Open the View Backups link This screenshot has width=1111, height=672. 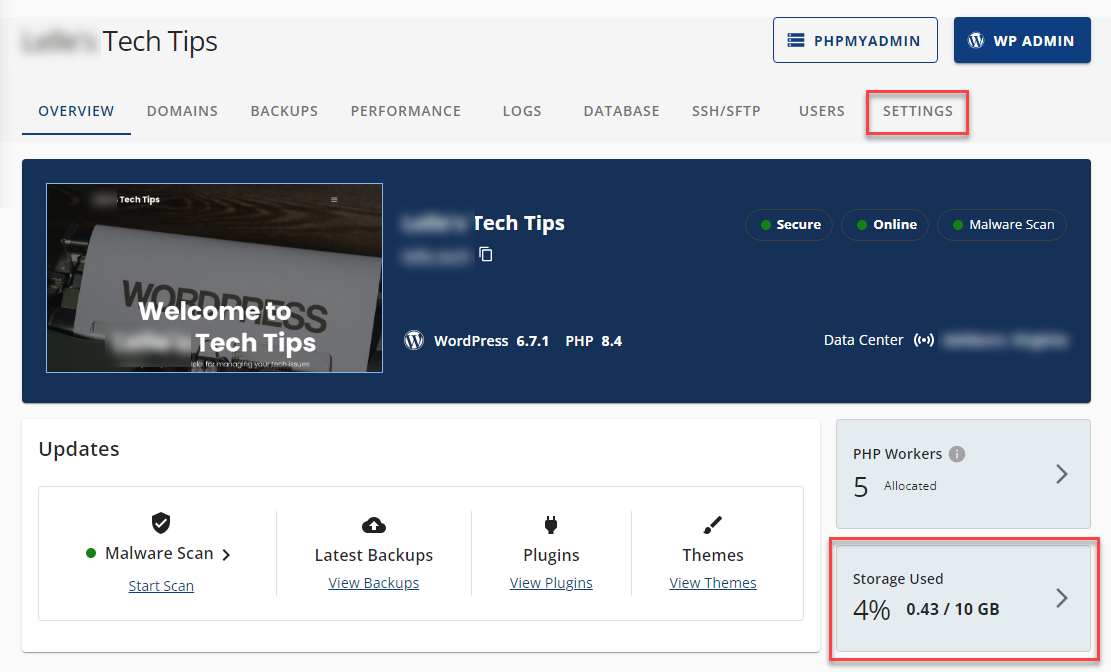(373, 583)
